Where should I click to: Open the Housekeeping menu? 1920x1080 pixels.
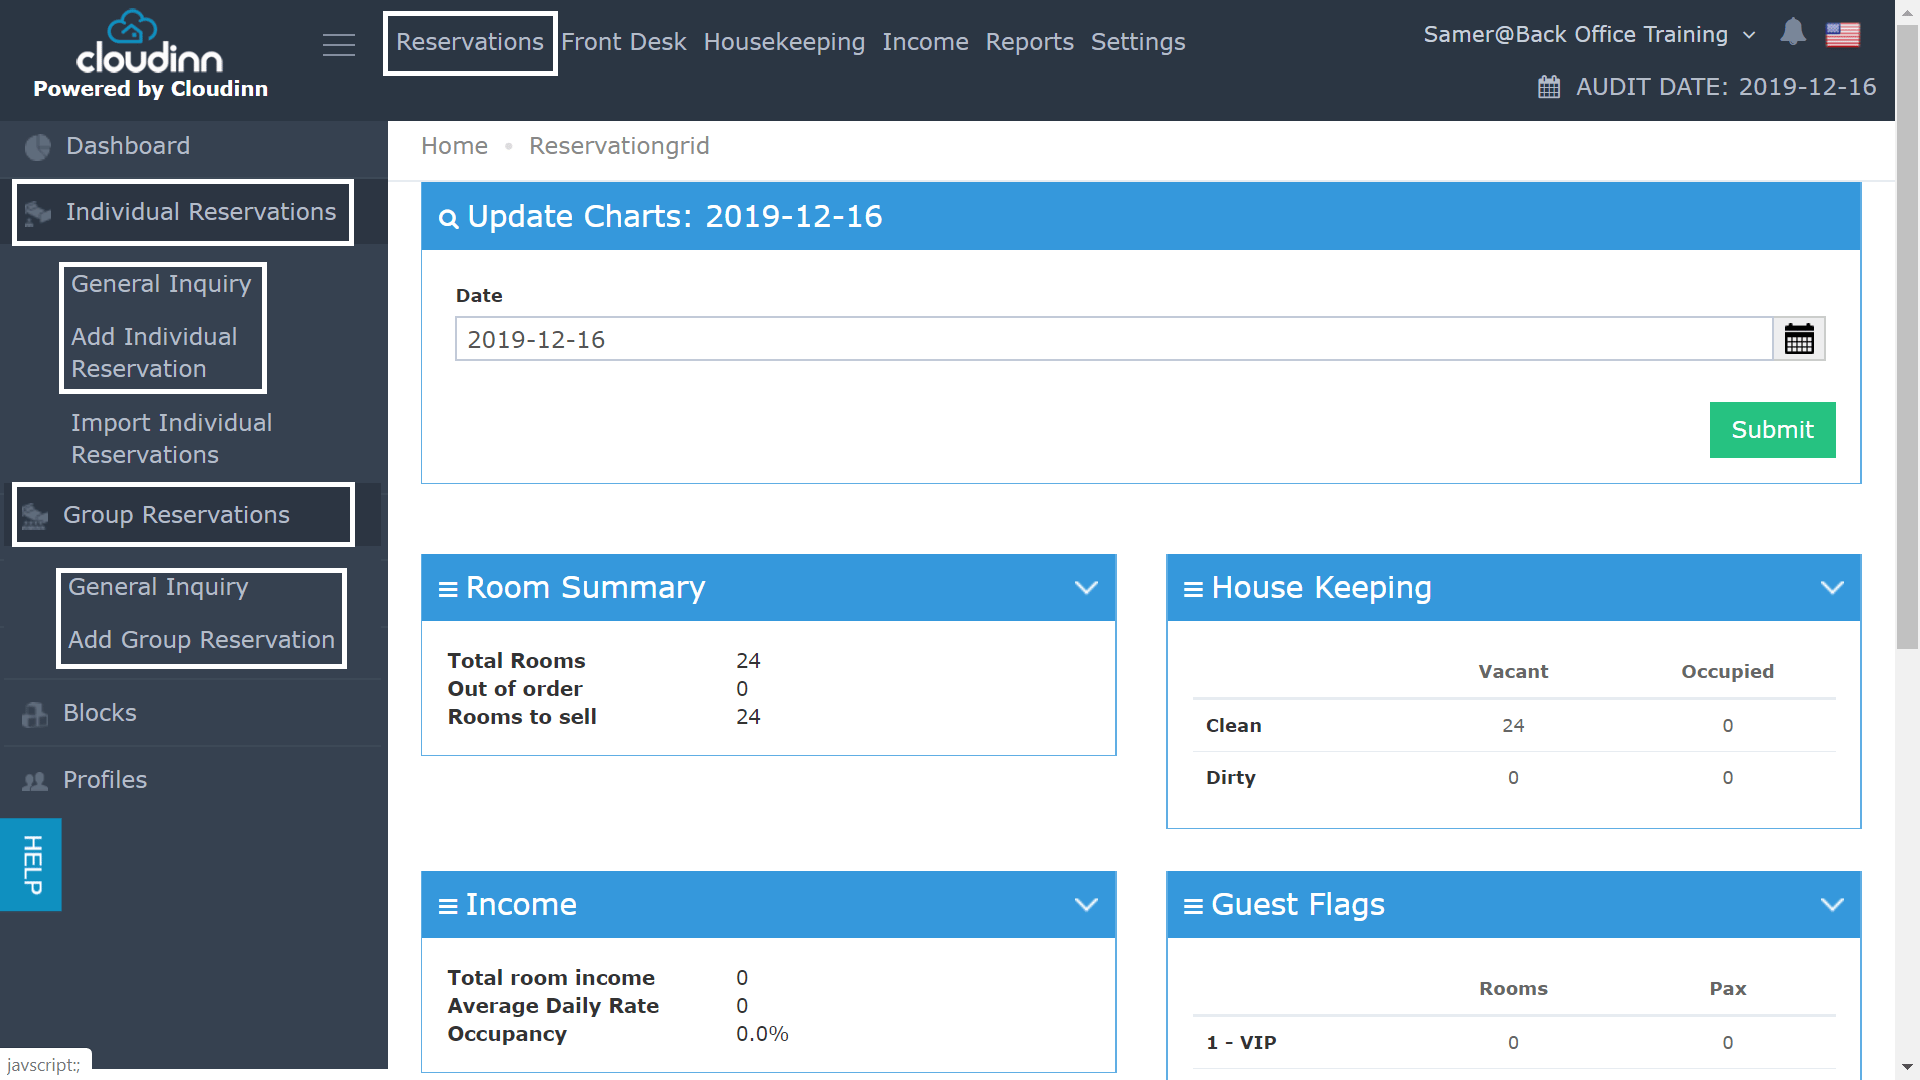pos(784,42)
